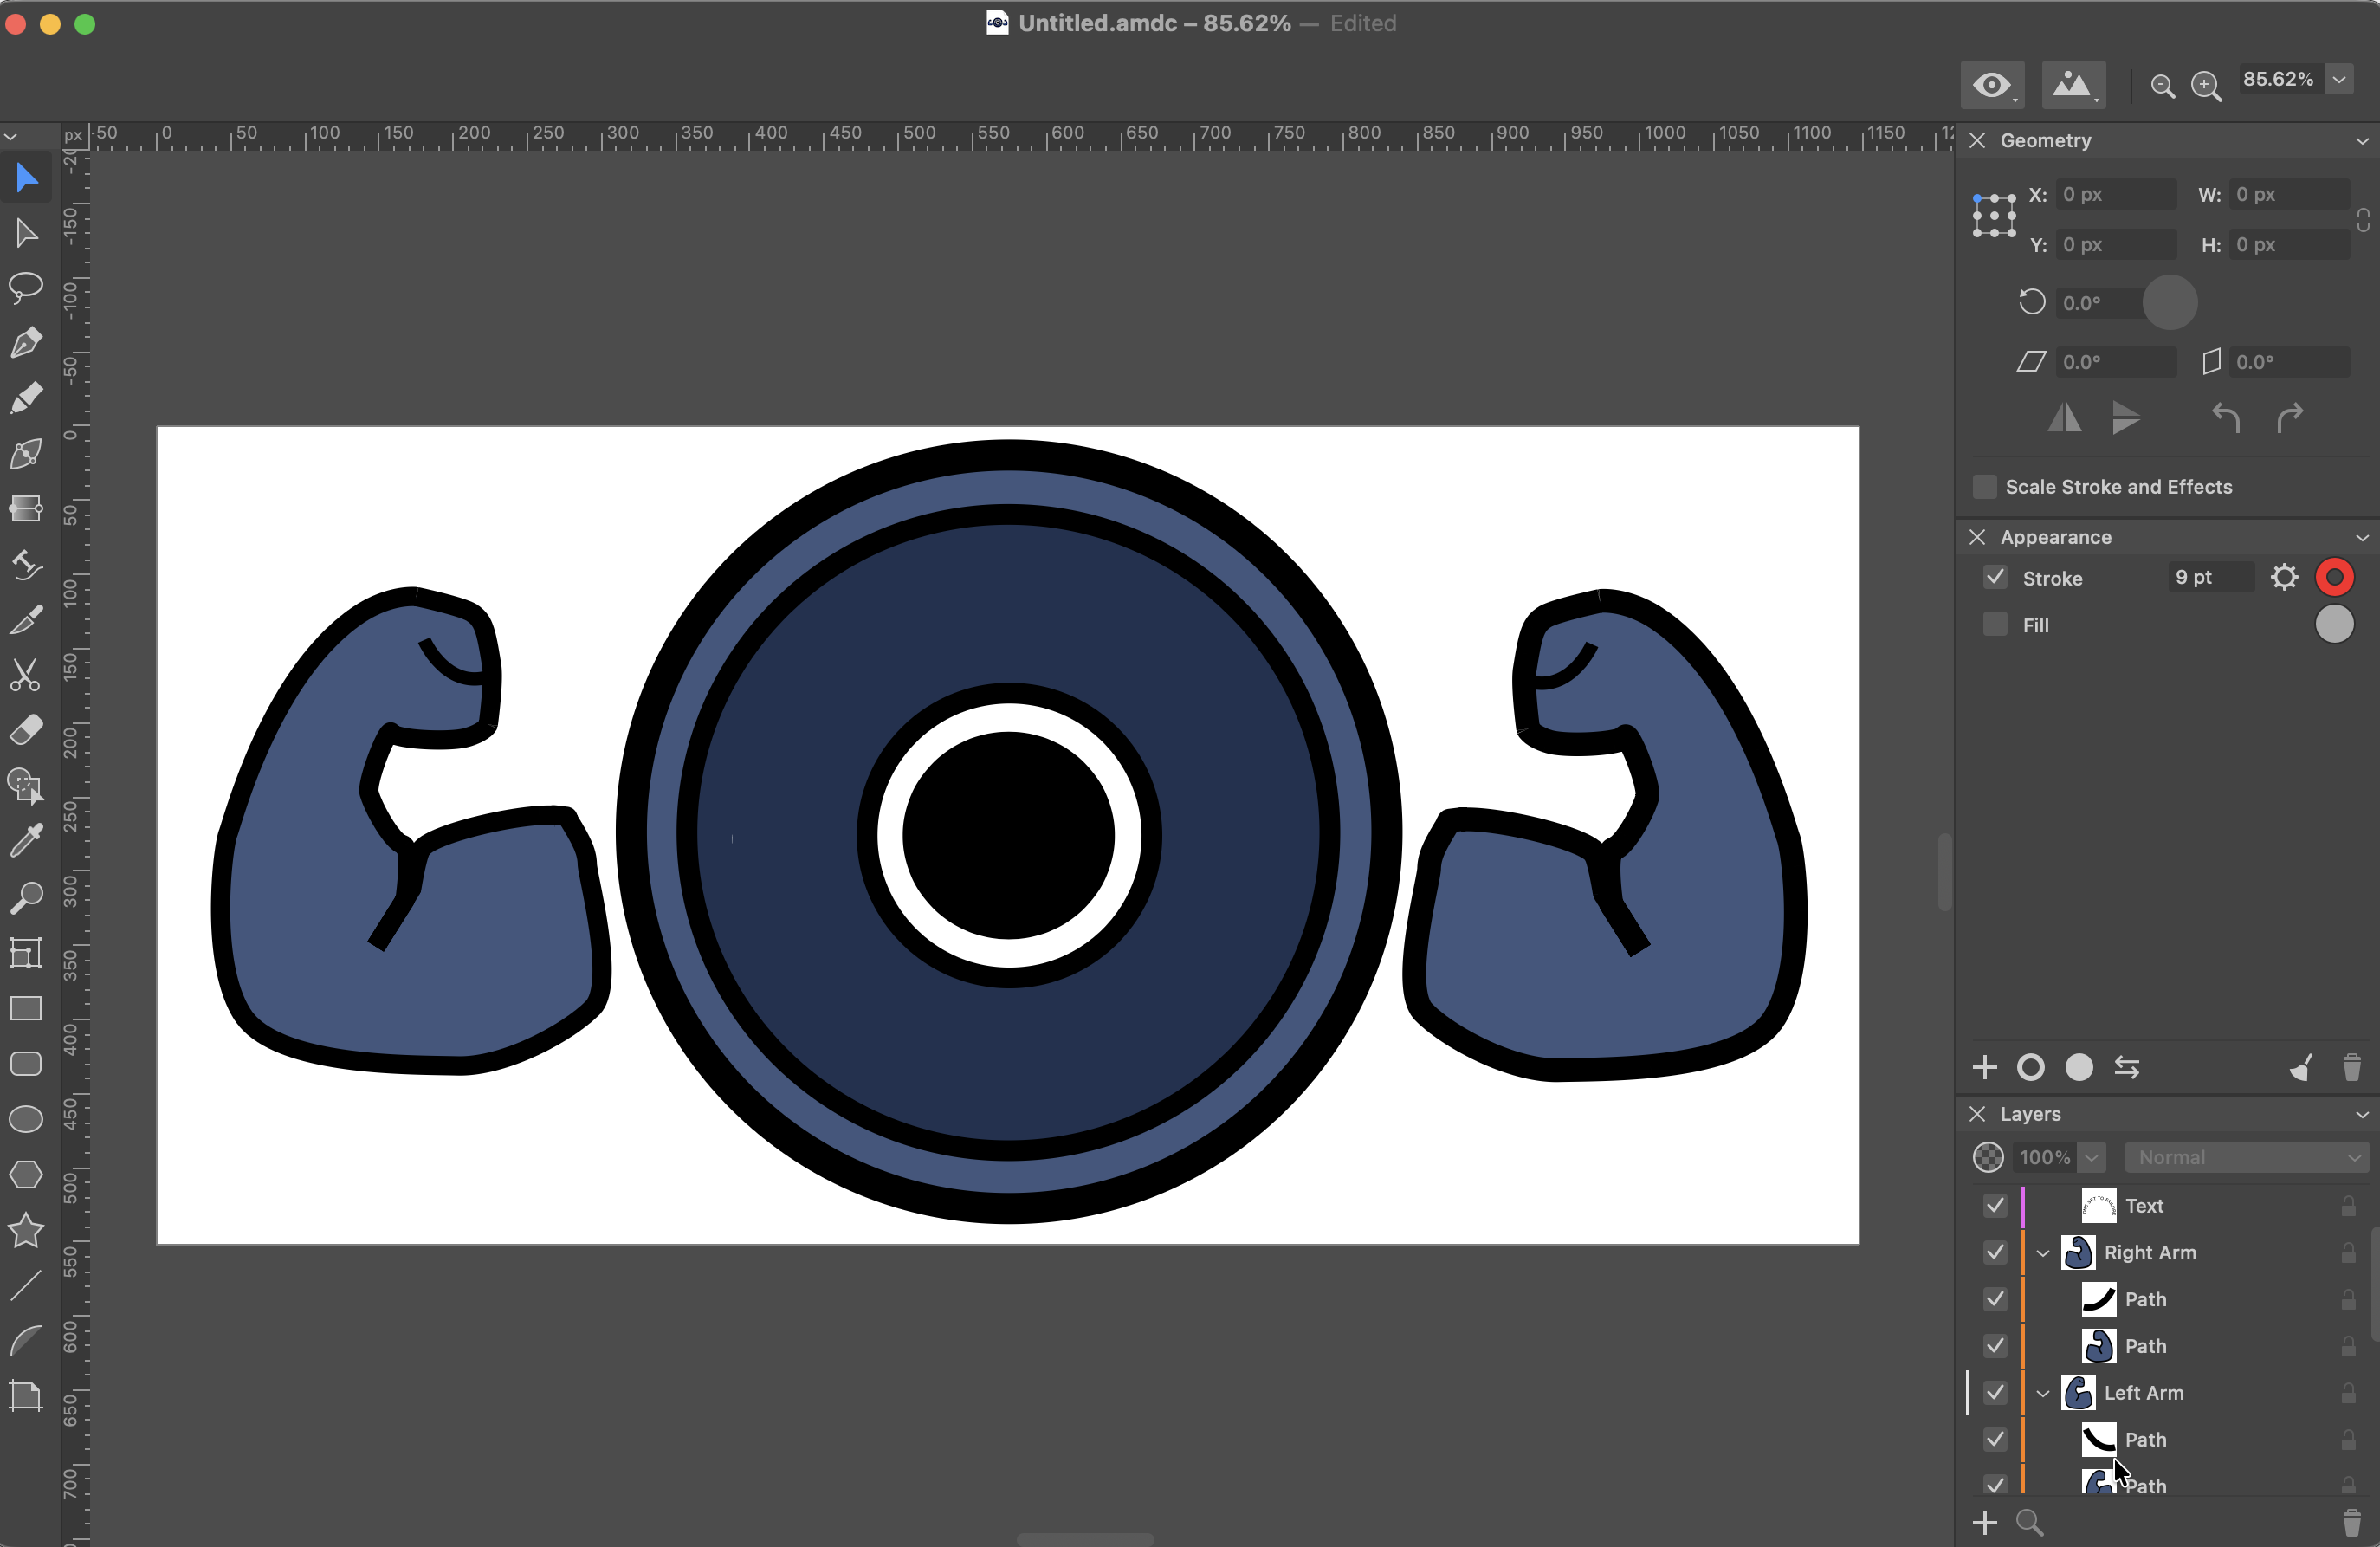This screenshot has width=2380, height=1547.
Task: Select the Right Arm layer
Action: pyautogui.click(x=2167, y=1252)
